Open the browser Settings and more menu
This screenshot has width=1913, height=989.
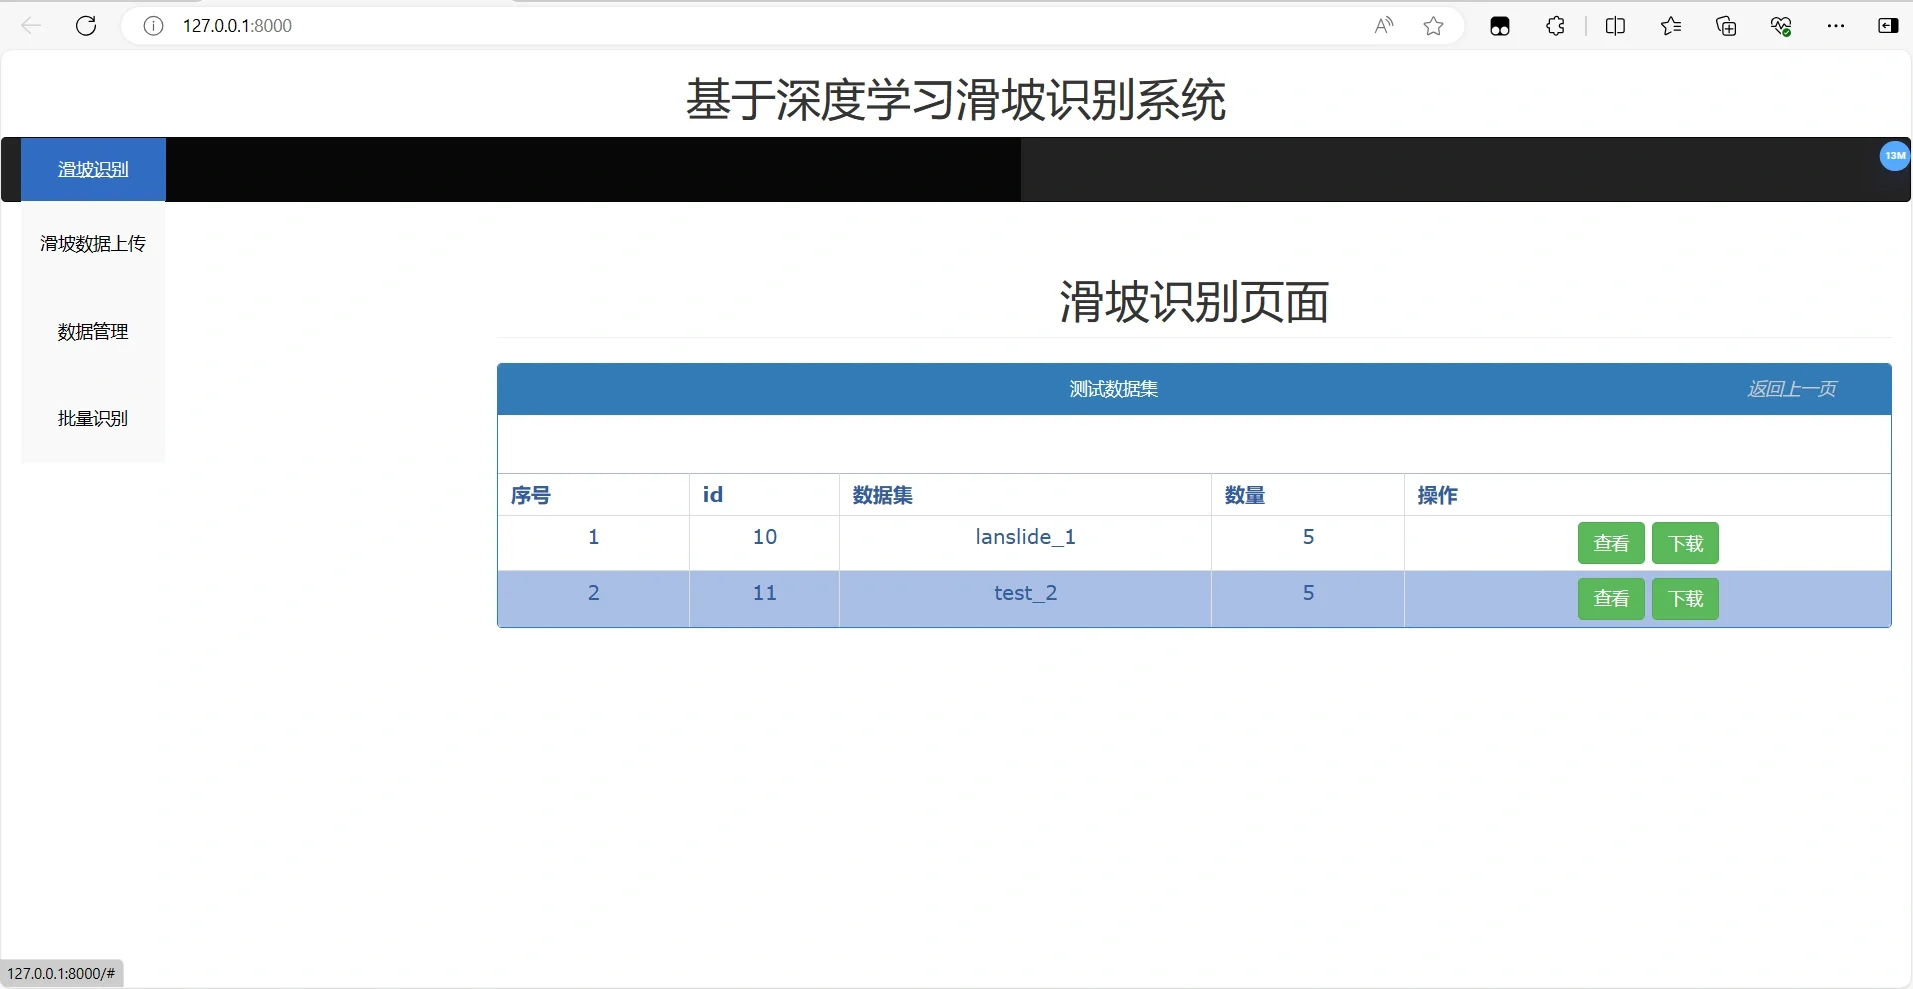(1837, 26)
